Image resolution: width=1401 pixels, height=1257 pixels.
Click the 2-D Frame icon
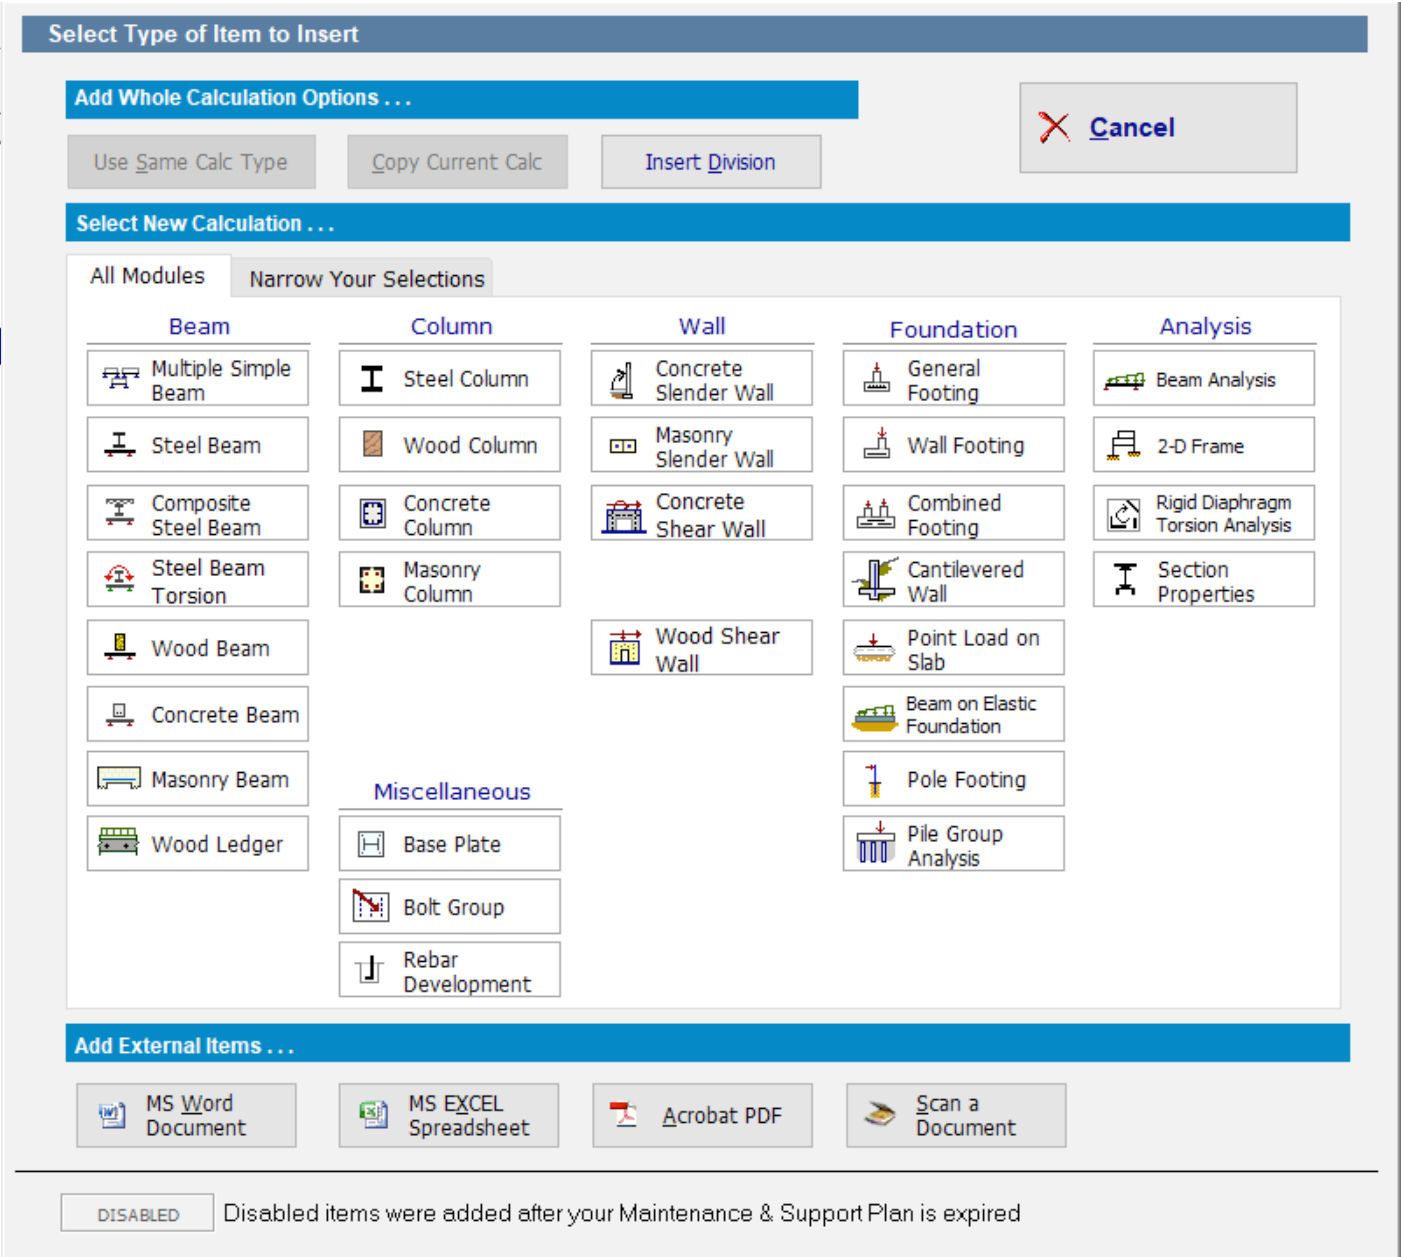click(x=1124, y=445)
